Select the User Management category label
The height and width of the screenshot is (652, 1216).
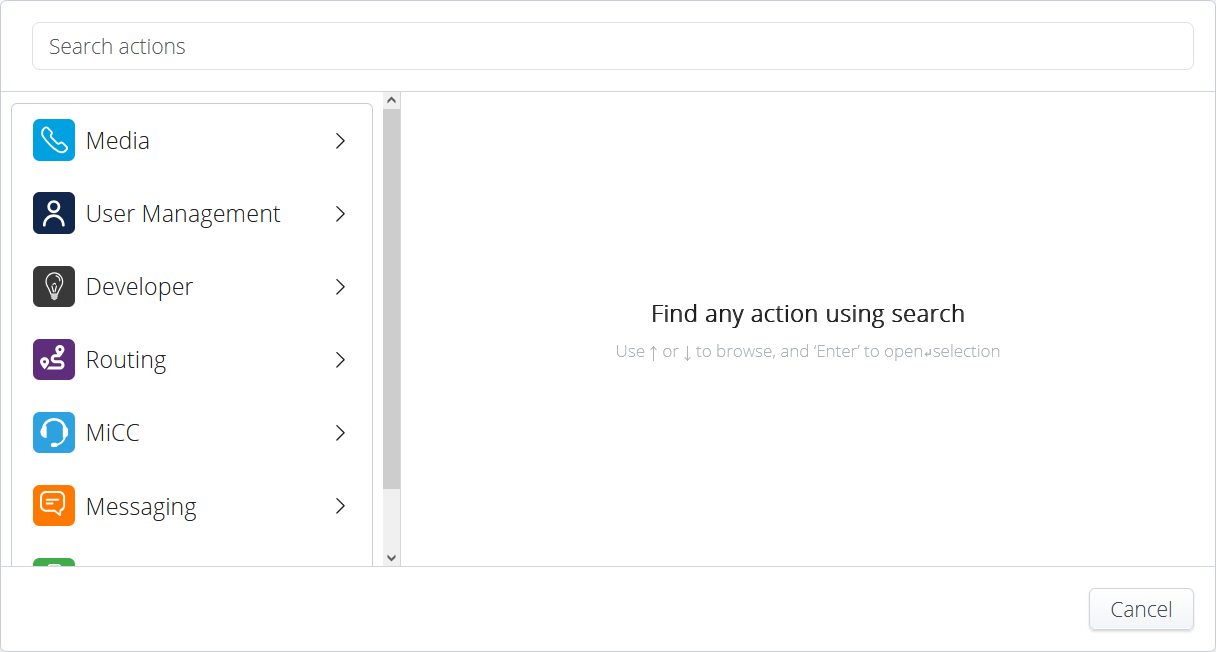click(x=183, y=214)
